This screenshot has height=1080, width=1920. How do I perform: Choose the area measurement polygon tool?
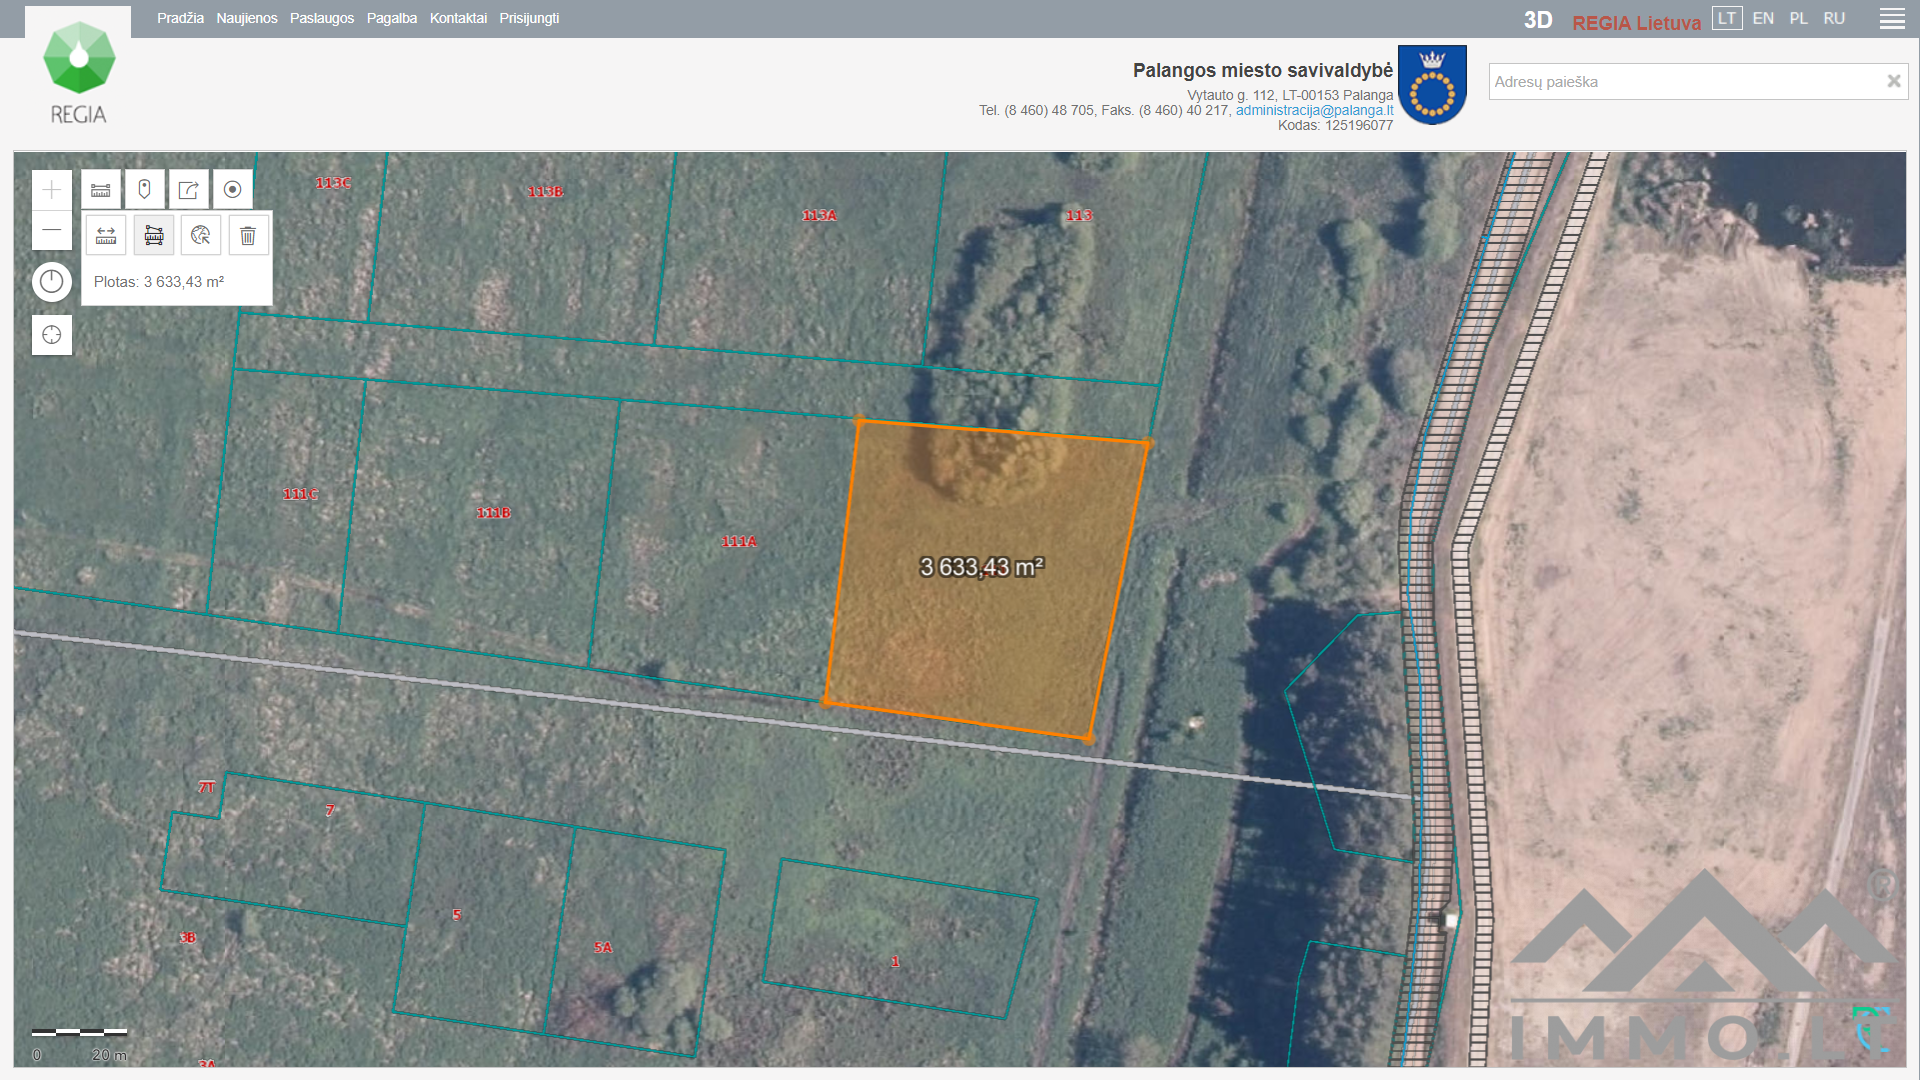154,235
